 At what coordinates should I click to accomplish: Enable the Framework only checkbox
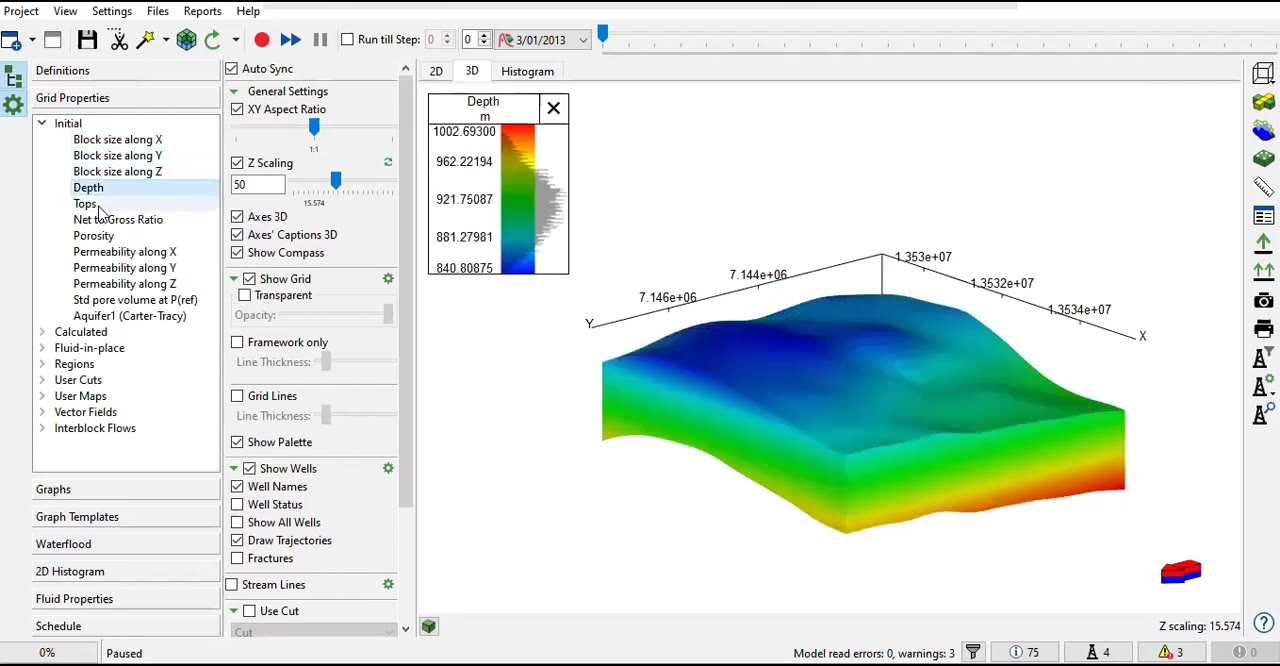(x=237, y=343)
